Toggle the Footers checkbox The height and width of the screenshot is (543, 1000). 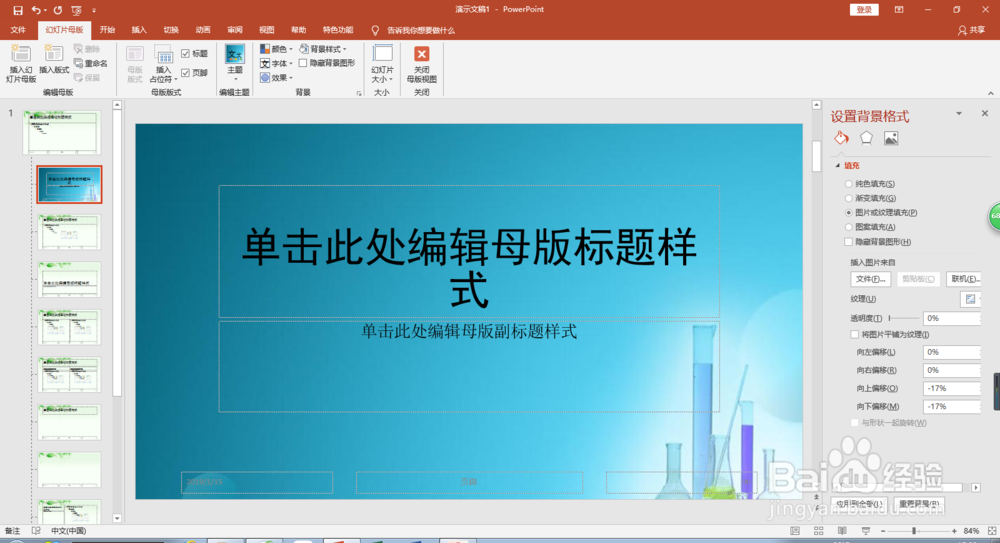coord(186,73)
